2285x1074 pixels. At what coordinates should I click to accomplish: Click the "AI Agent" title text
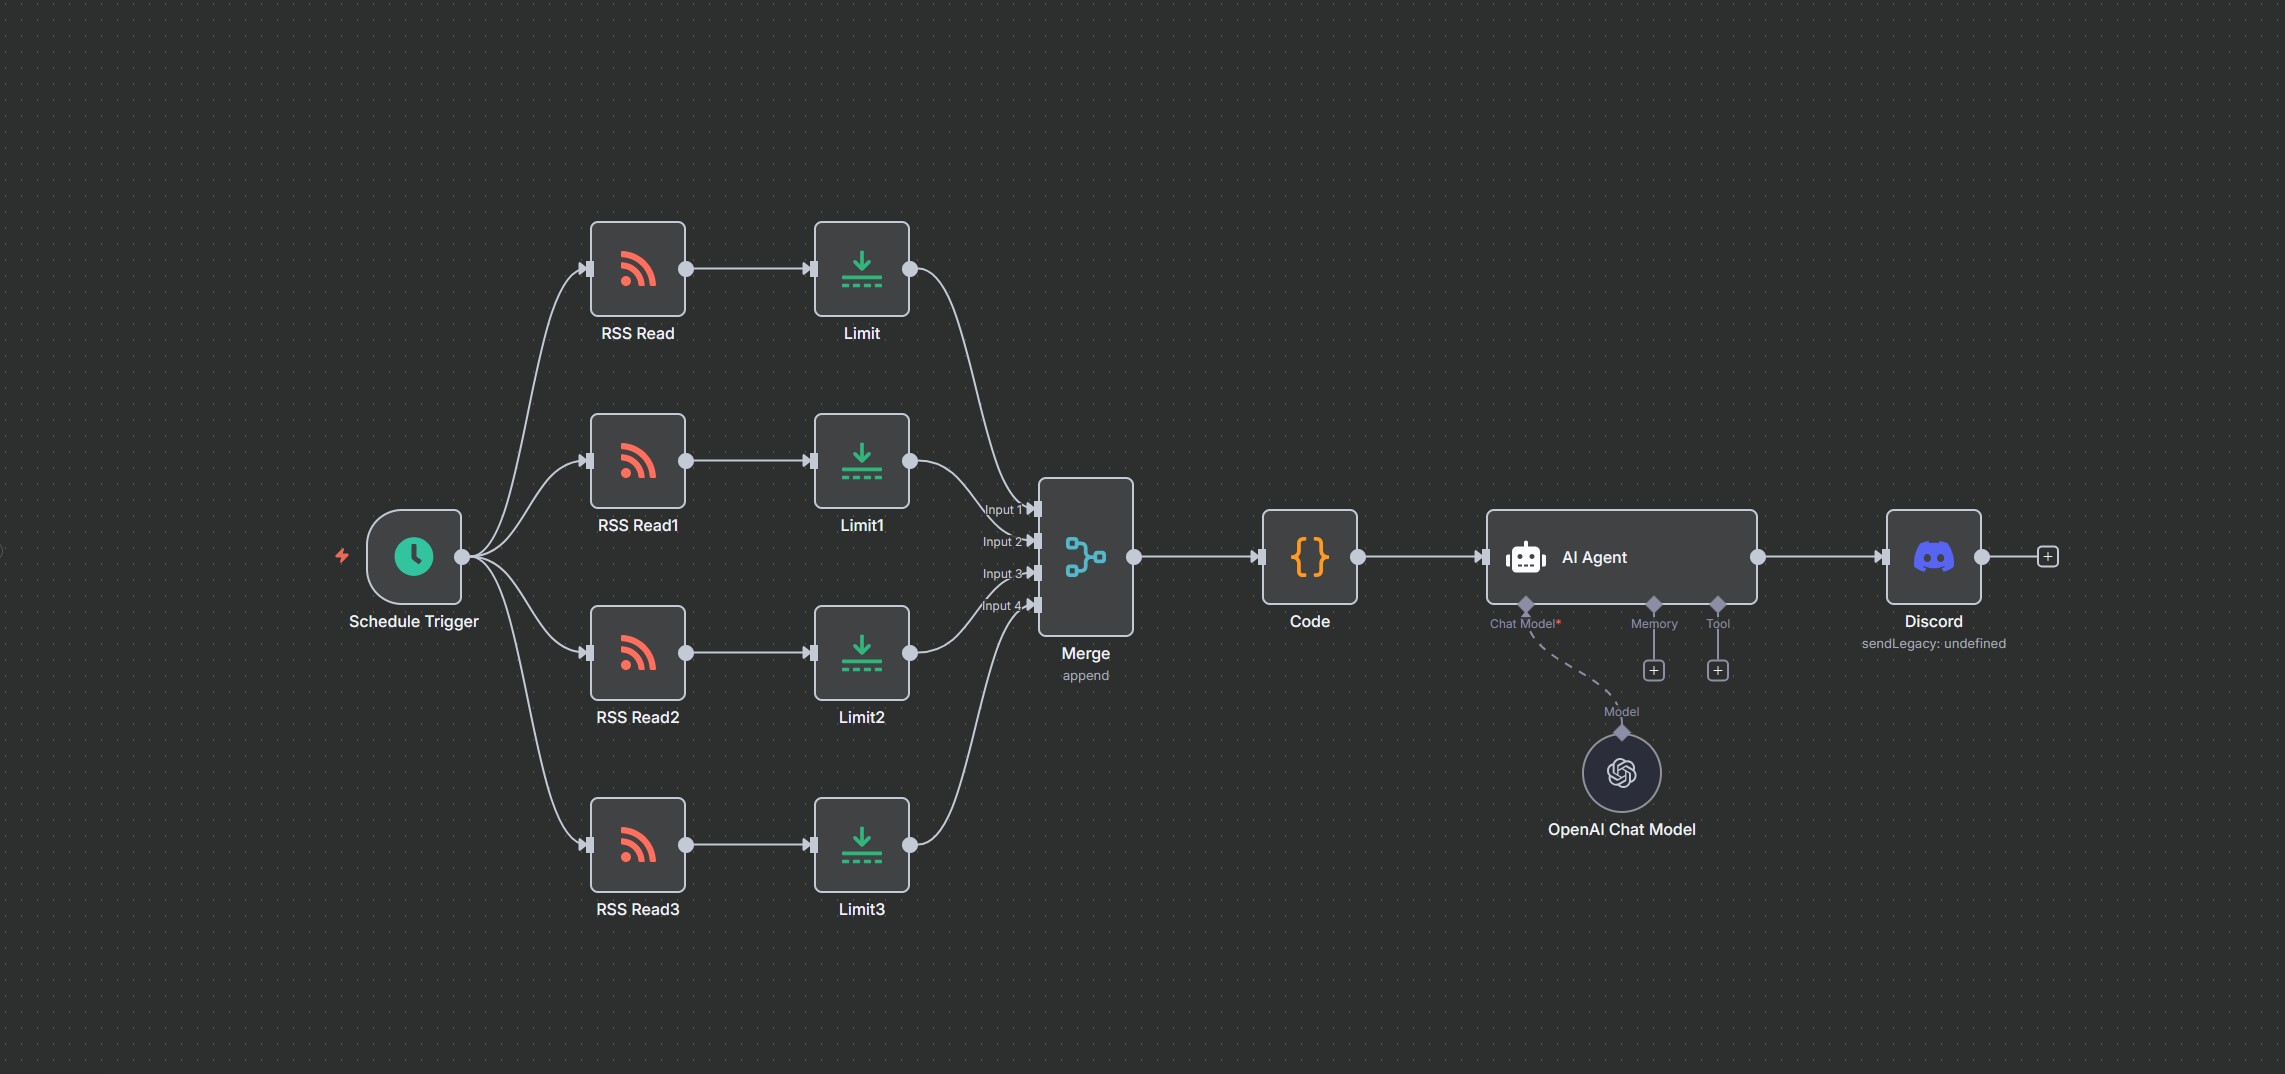click(1595, 557)
